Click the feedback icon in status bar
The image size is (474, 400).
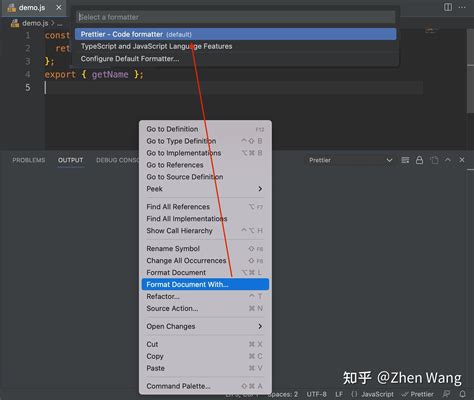[x=447, y=394]
